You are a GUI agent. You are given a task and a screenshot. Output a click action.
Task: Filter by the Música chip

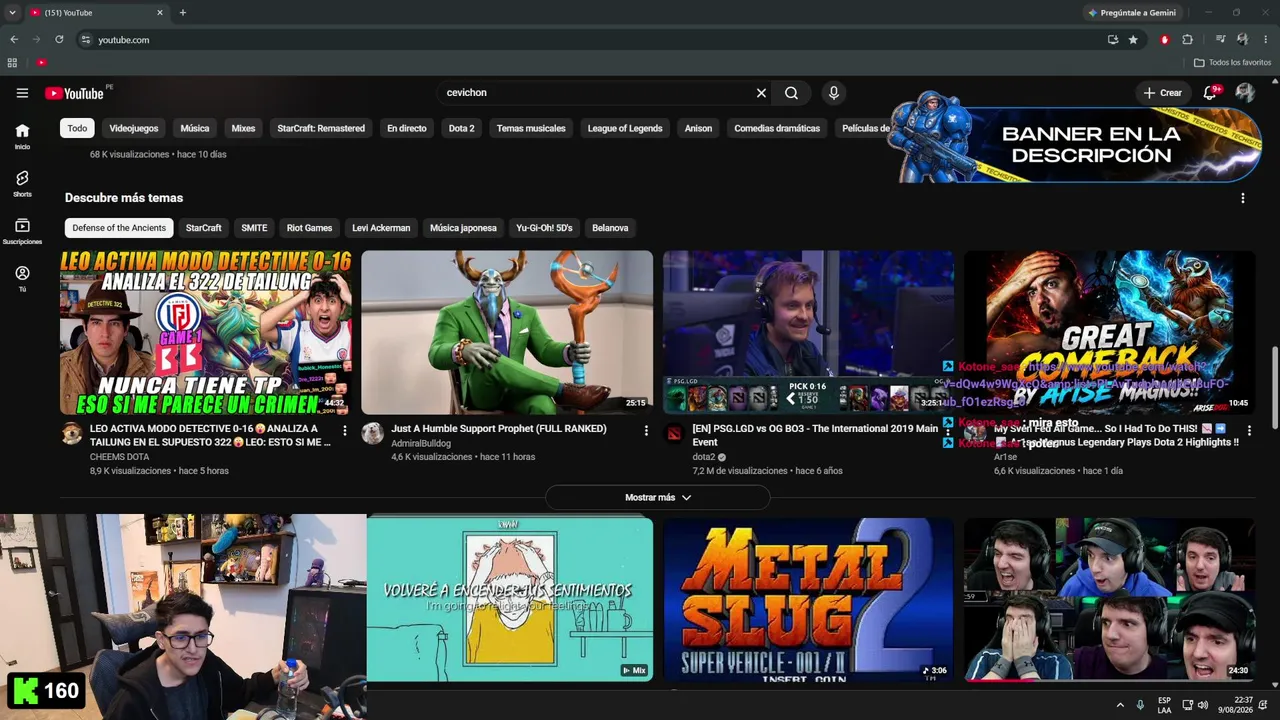pyautogui.click(x=195, y=128)
